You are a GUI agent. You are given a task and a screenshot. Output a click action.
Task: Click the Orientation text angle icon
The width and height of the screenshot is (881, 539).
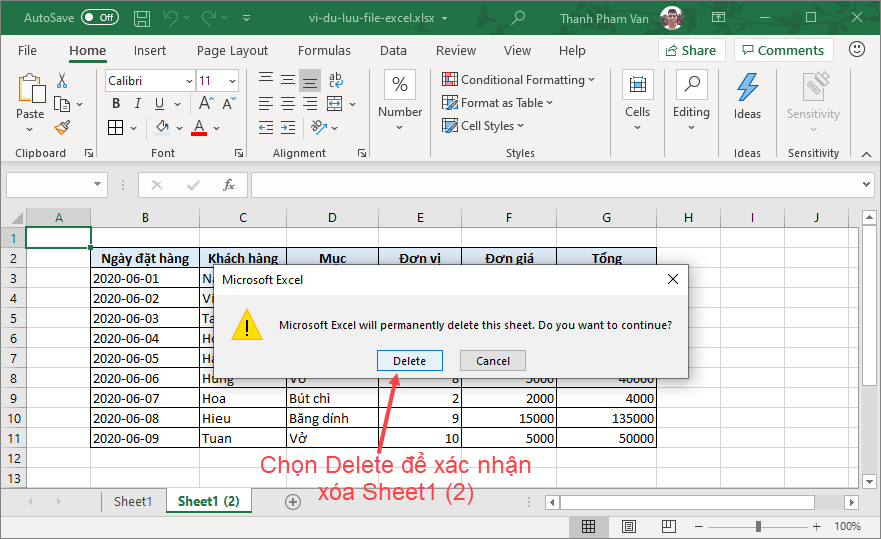319,128
